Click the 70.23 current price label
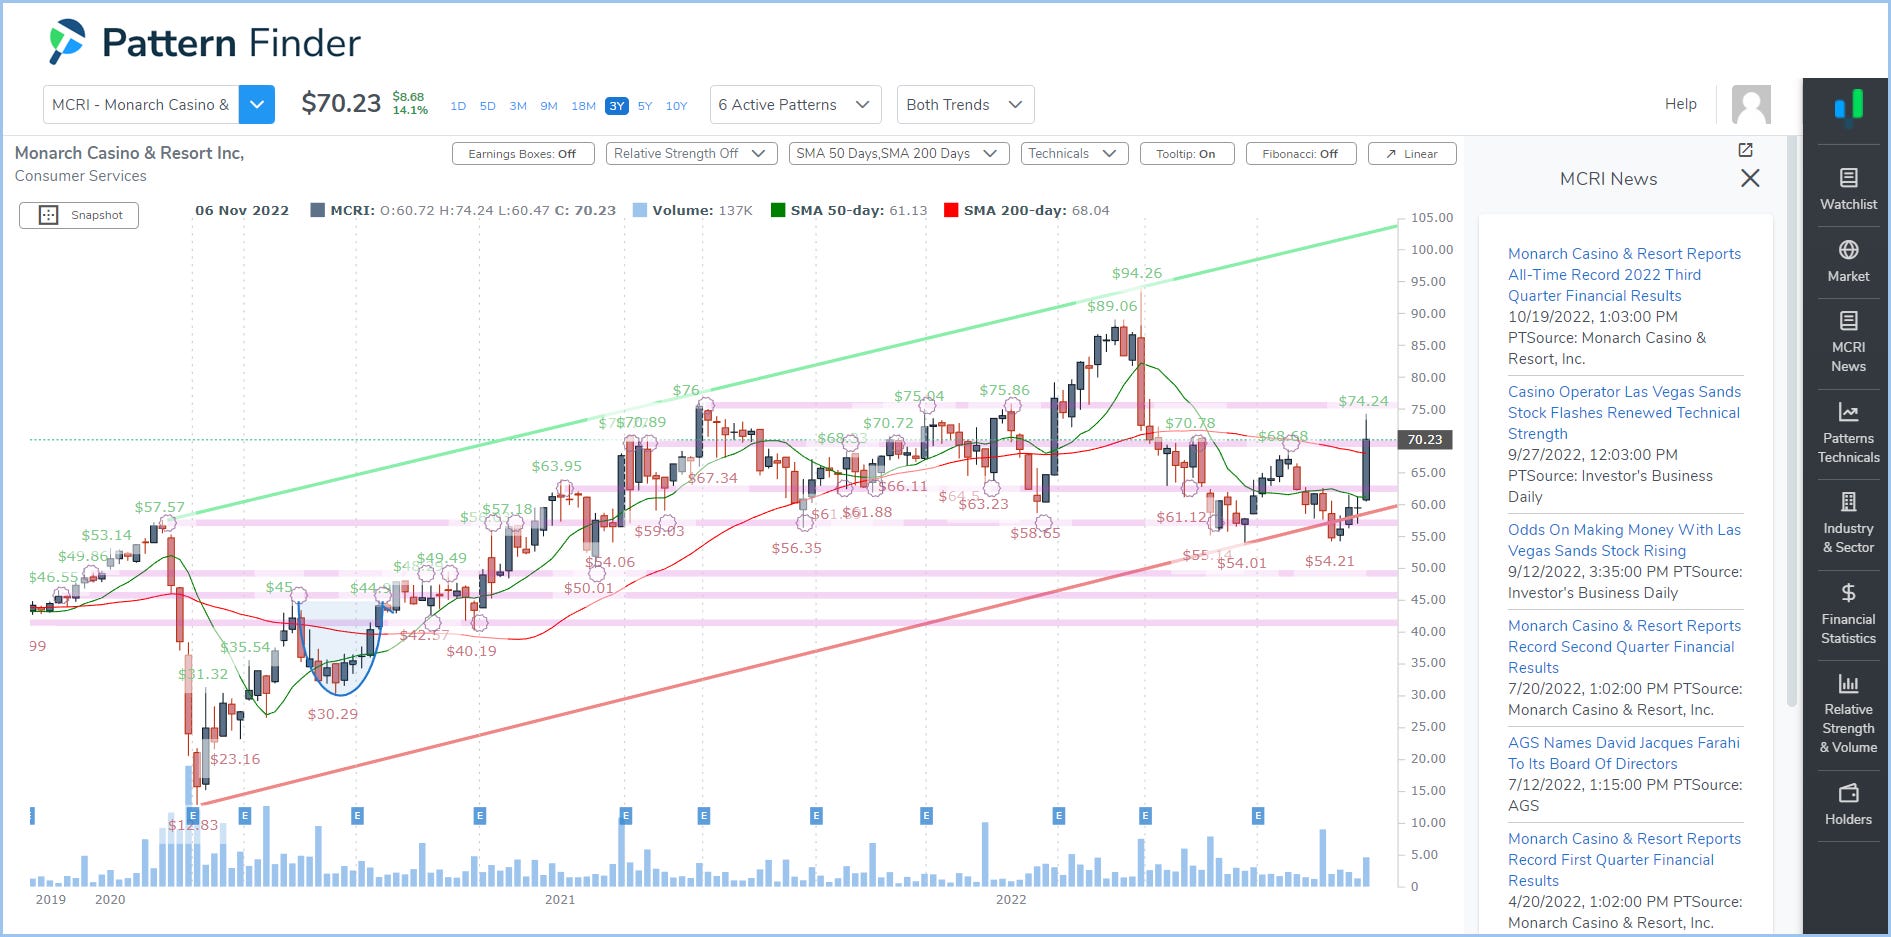 (x=1425, y=440)
